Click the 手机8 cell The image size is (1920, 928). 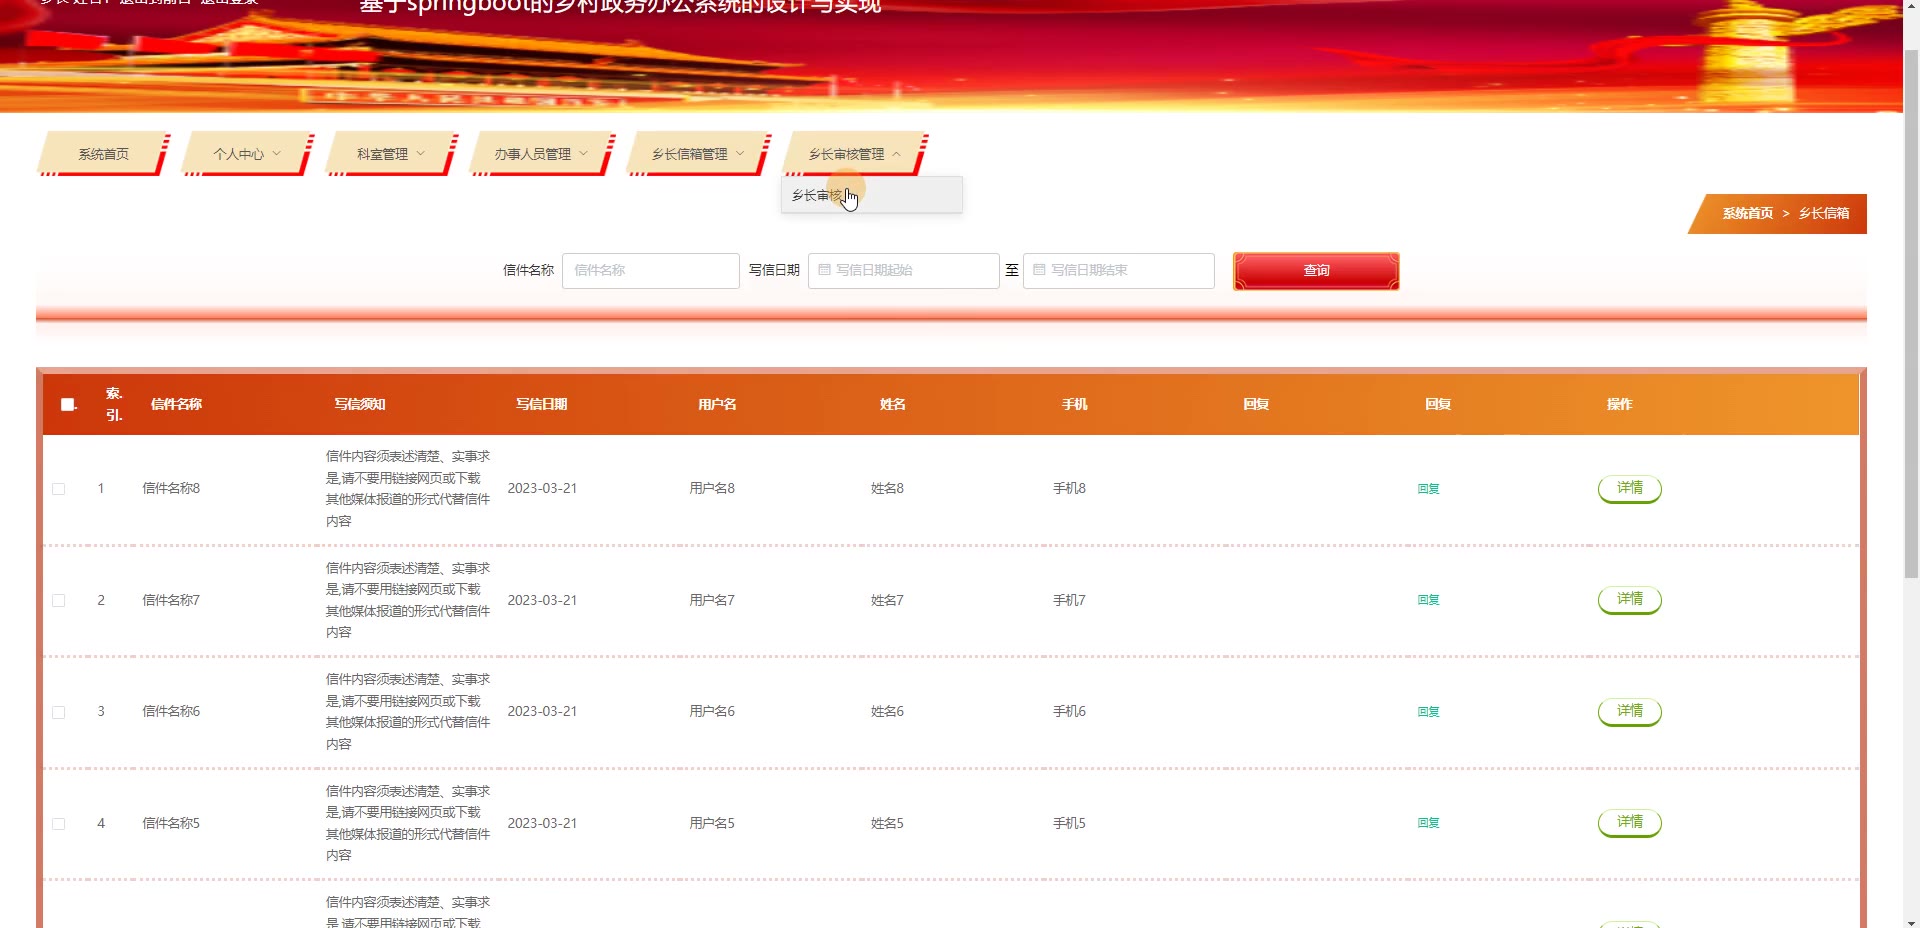coord(1069,489)
